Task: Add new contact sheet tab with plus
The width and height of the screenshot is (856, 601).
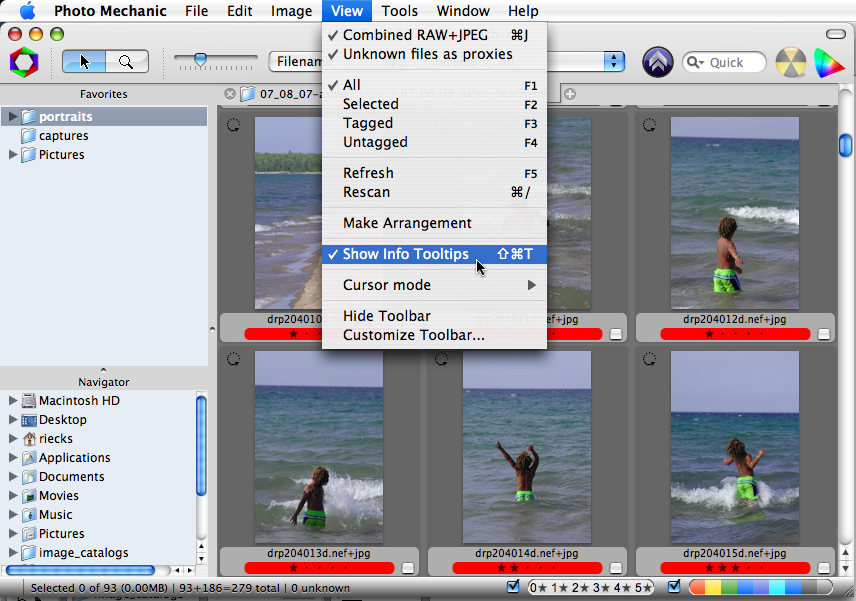Action: click(x=570, y=94)
